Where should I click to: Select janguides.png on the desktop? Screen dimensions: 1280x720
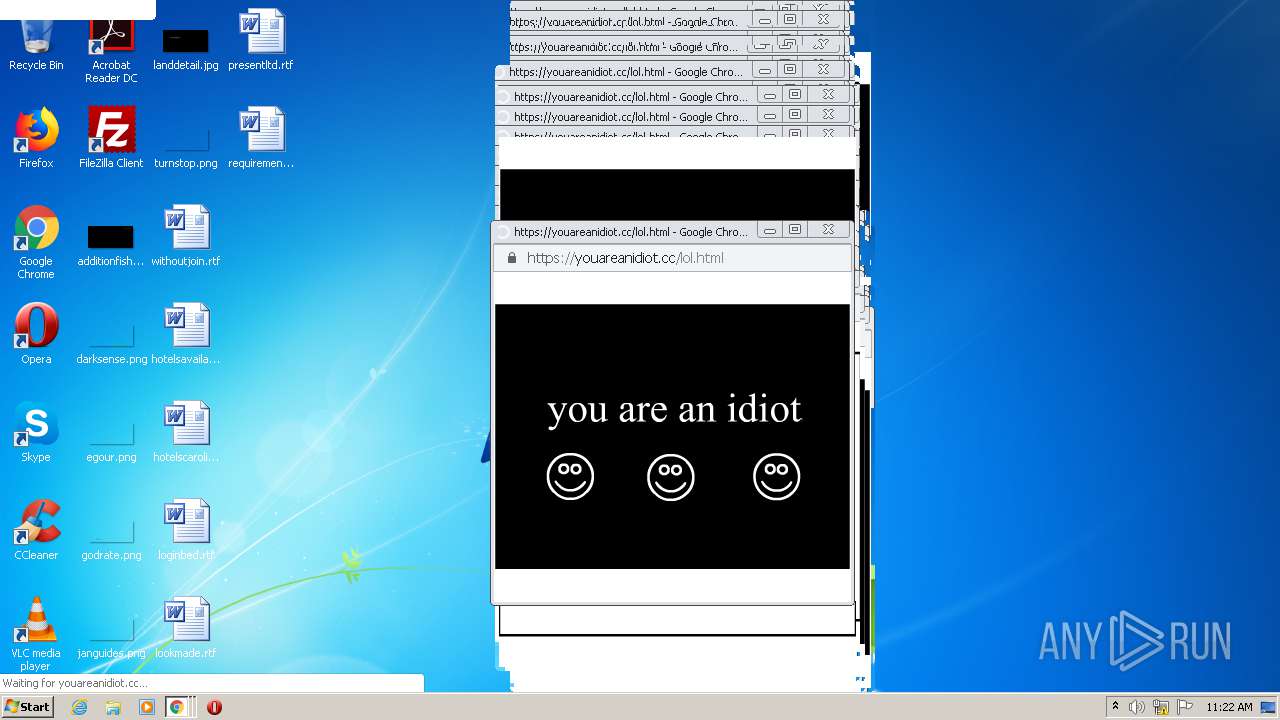(x=111, y=637)
